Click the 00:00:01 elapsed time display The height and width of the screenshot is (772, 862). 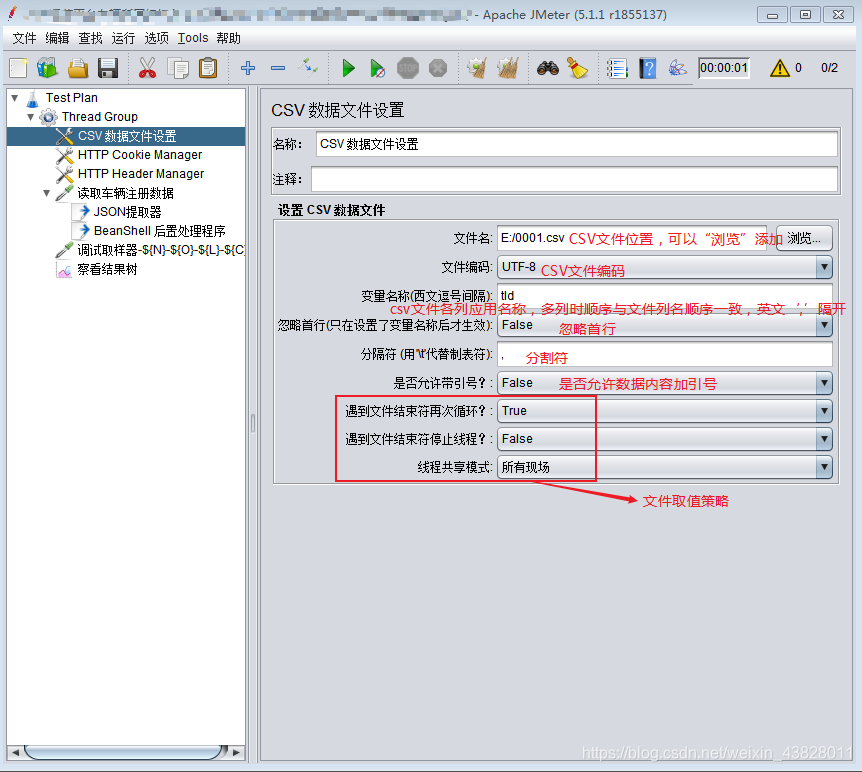(x=723, y=68)
